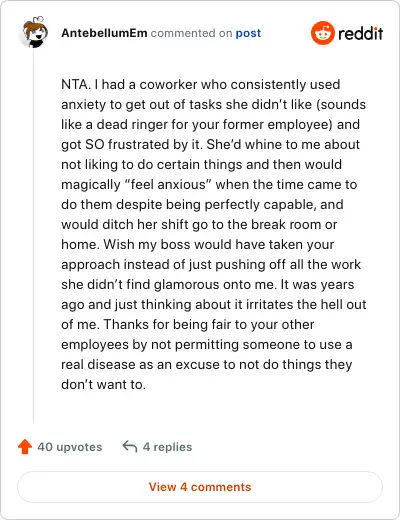Click the final line "don't want to."
This screenshot has height=520, width=400.
[103, 384]
